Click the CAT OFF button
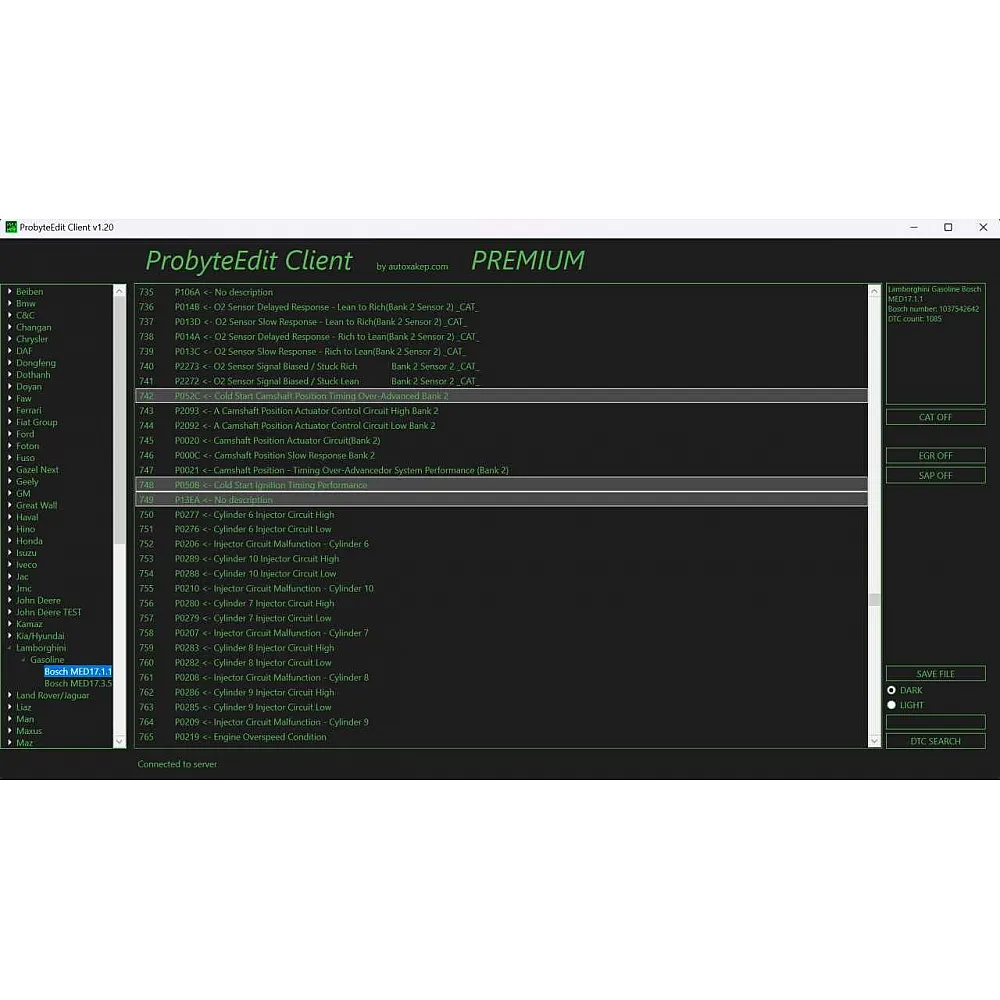1000x1000 pixels. point(935,417)
